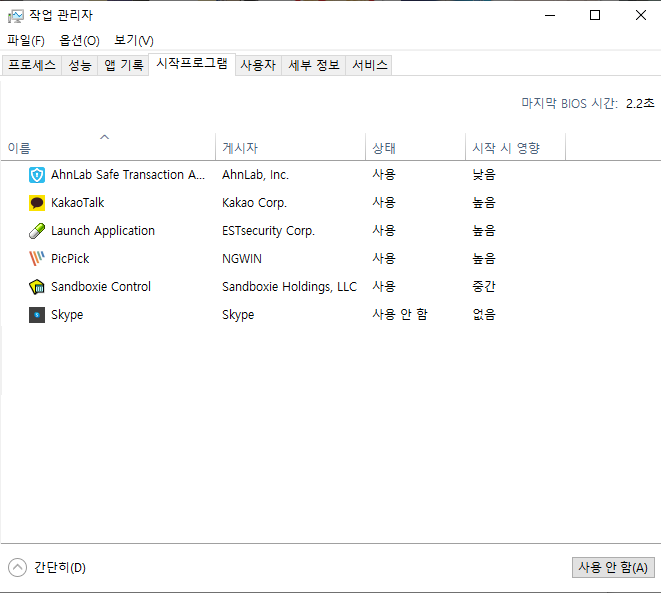Click the Skype icon in list
Screen dimensions: 661x593
[x=37, y=315]
